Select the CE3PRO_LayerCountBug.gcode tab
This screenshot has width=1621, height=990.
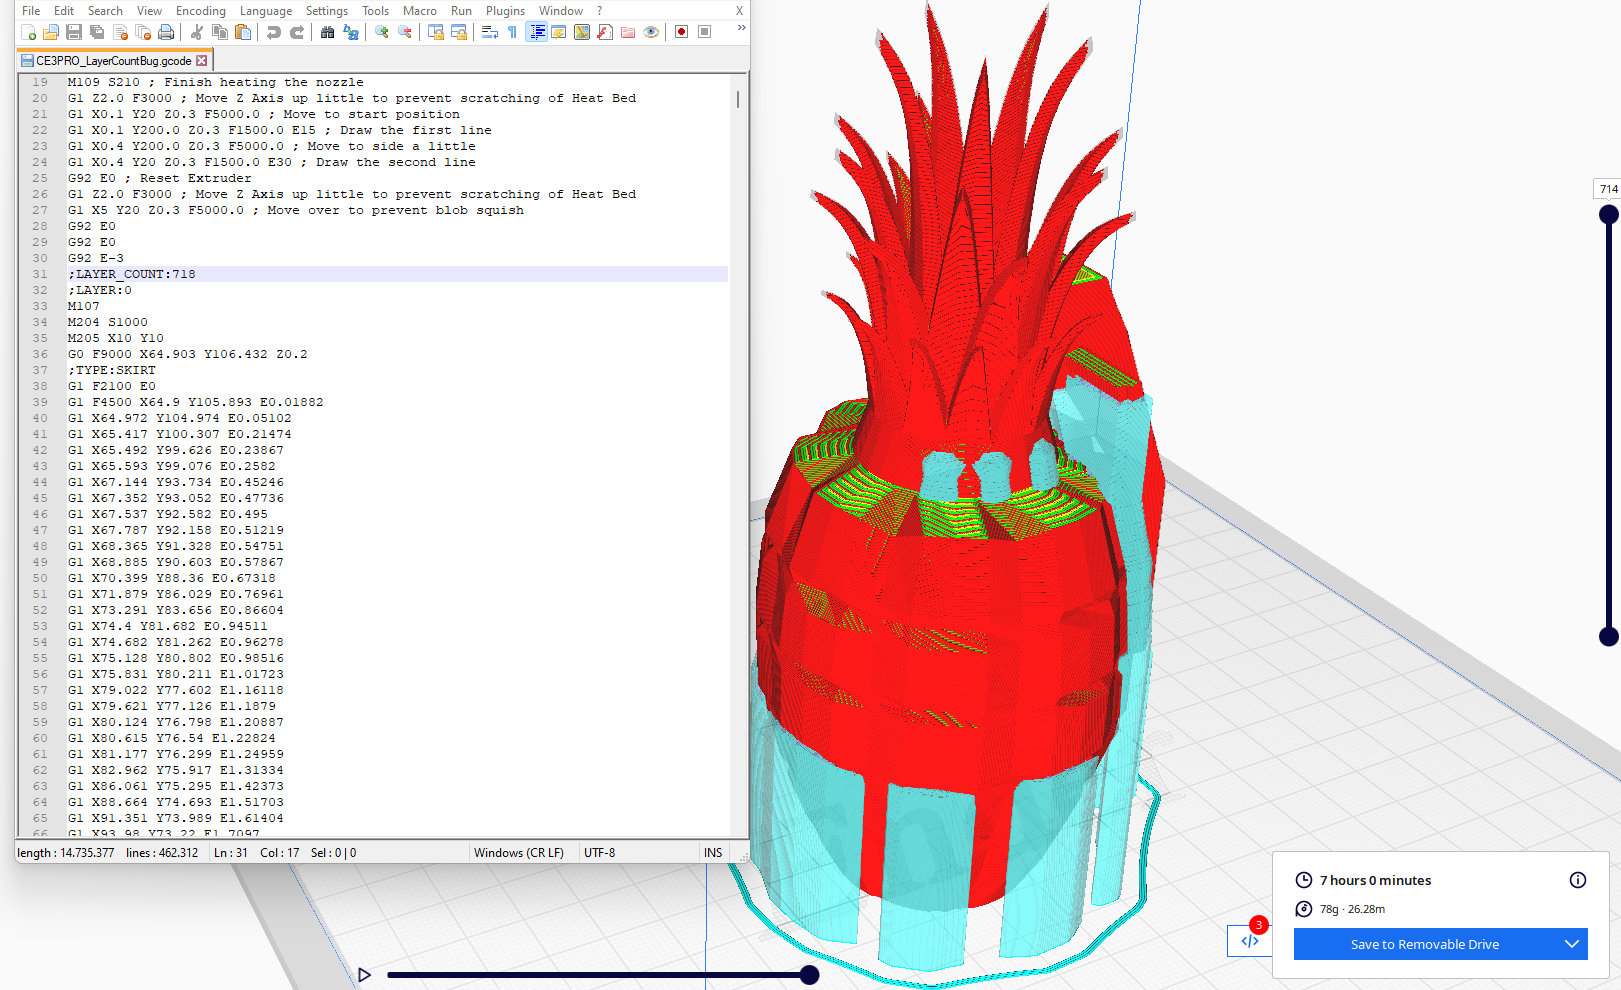pyautogui.click(x=110, y=60)
